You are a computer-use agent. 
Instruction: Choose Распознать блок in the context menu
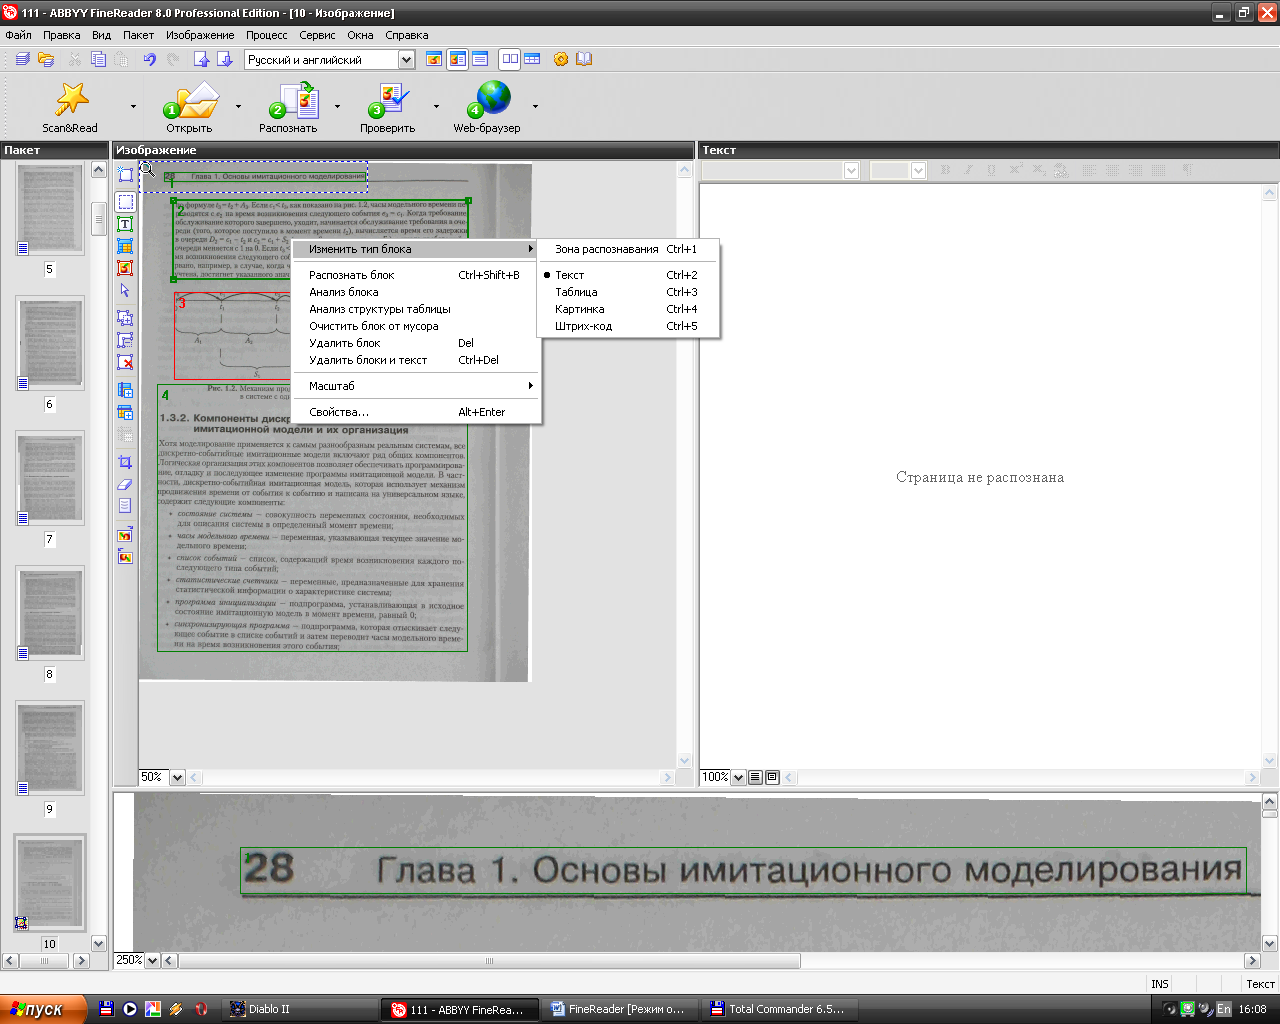pyautogui.click(x=417, y=275)
